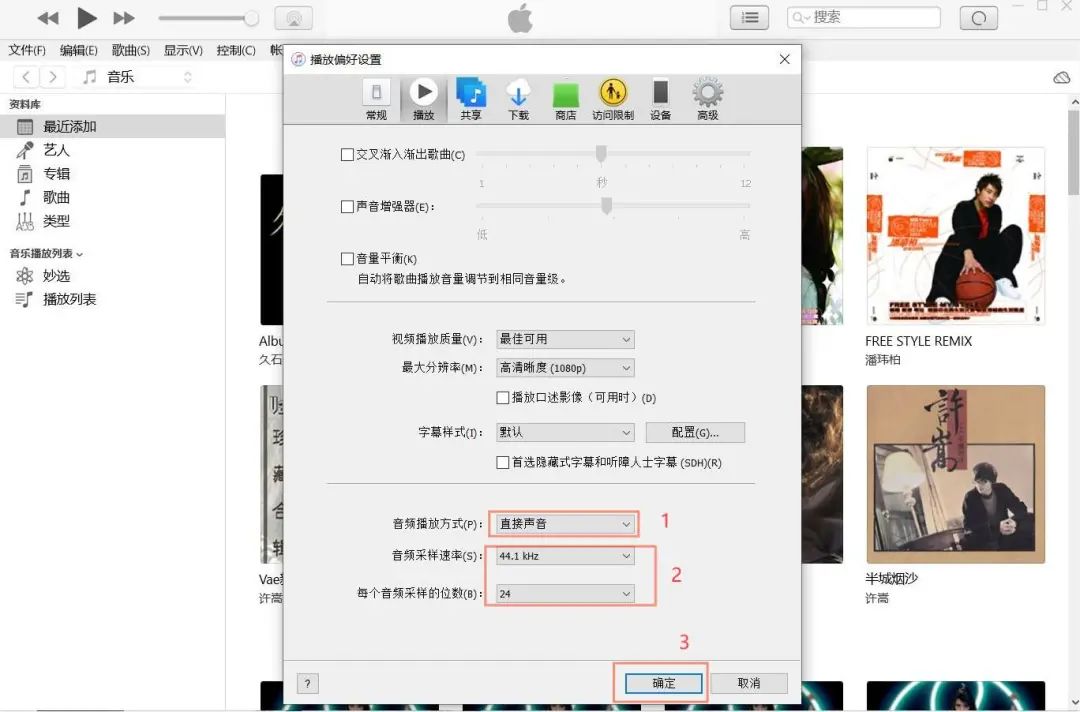Click the OK (确定) button
Screen dimensions: 1080x712
click(x=663, y=683)
